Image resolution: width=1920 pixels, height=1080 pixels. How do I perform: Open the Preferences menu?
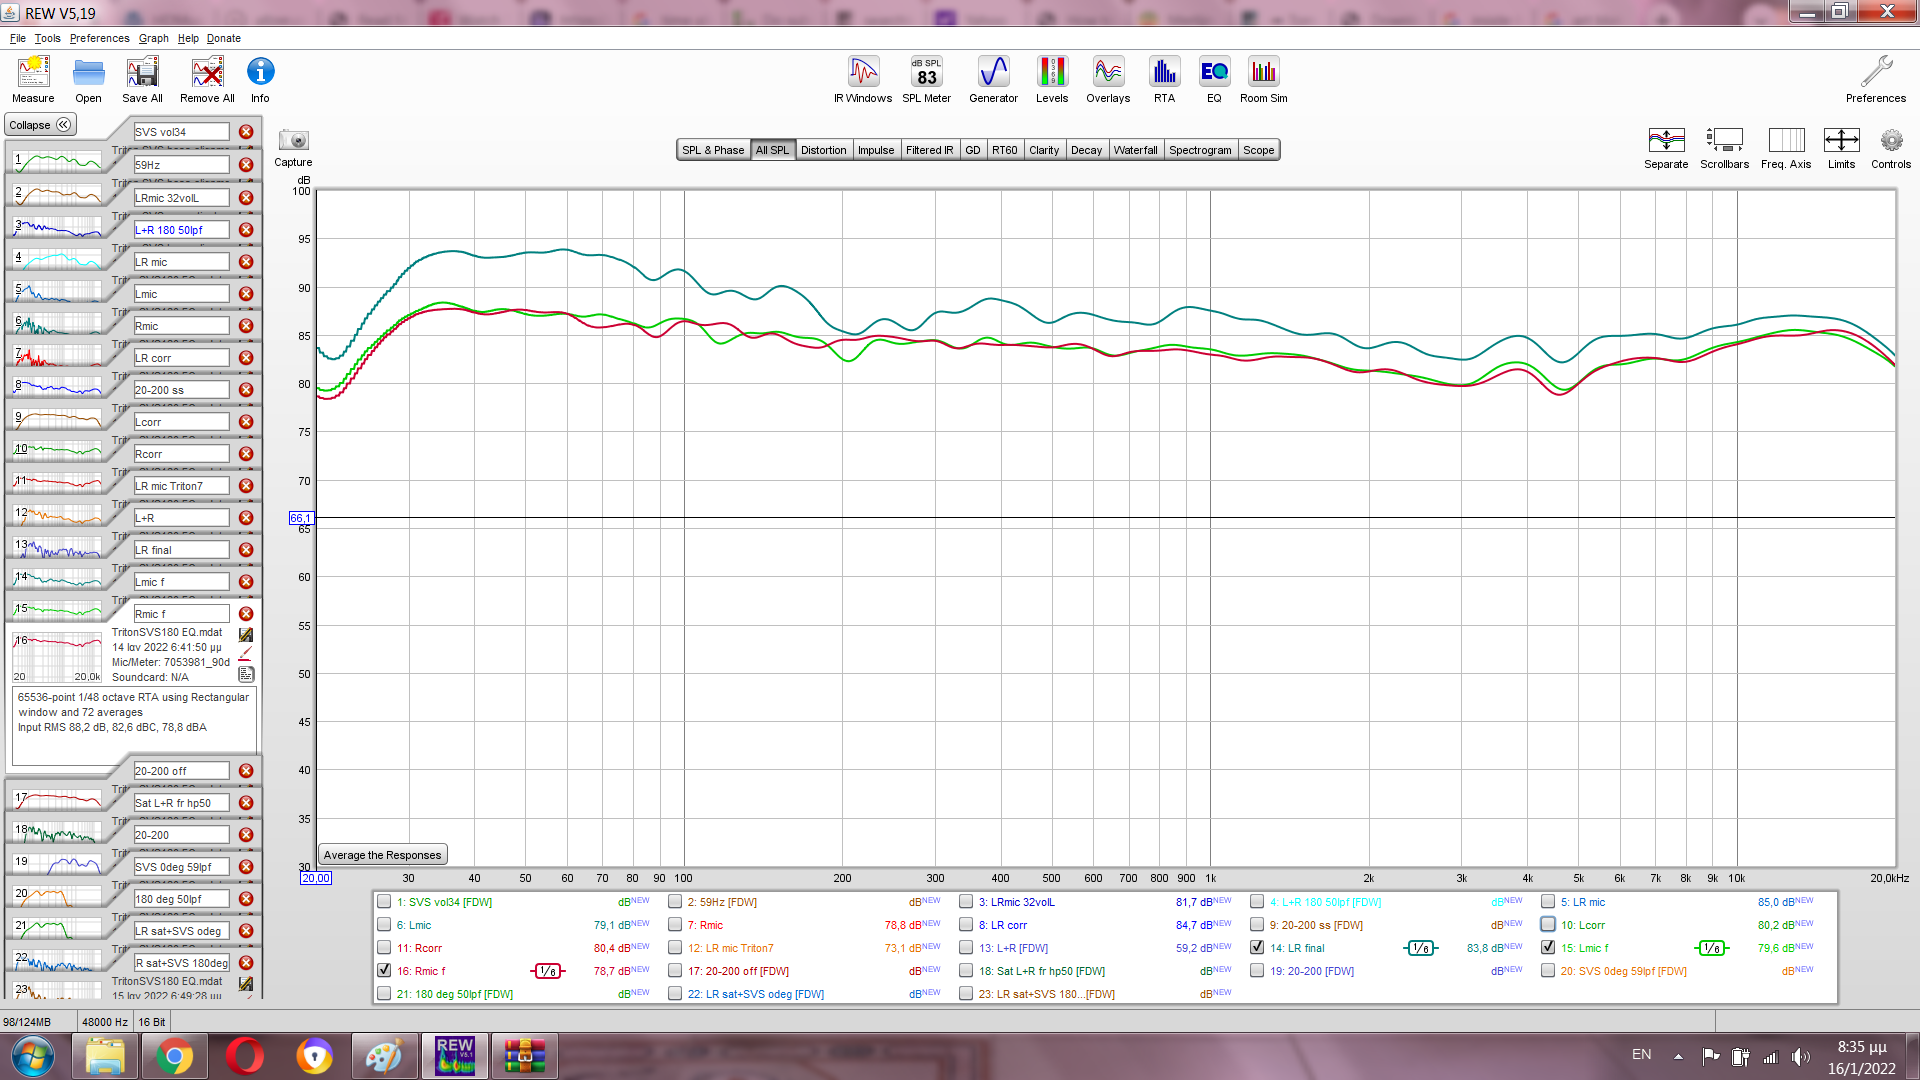pyautogui.click(x=99, y=38)
